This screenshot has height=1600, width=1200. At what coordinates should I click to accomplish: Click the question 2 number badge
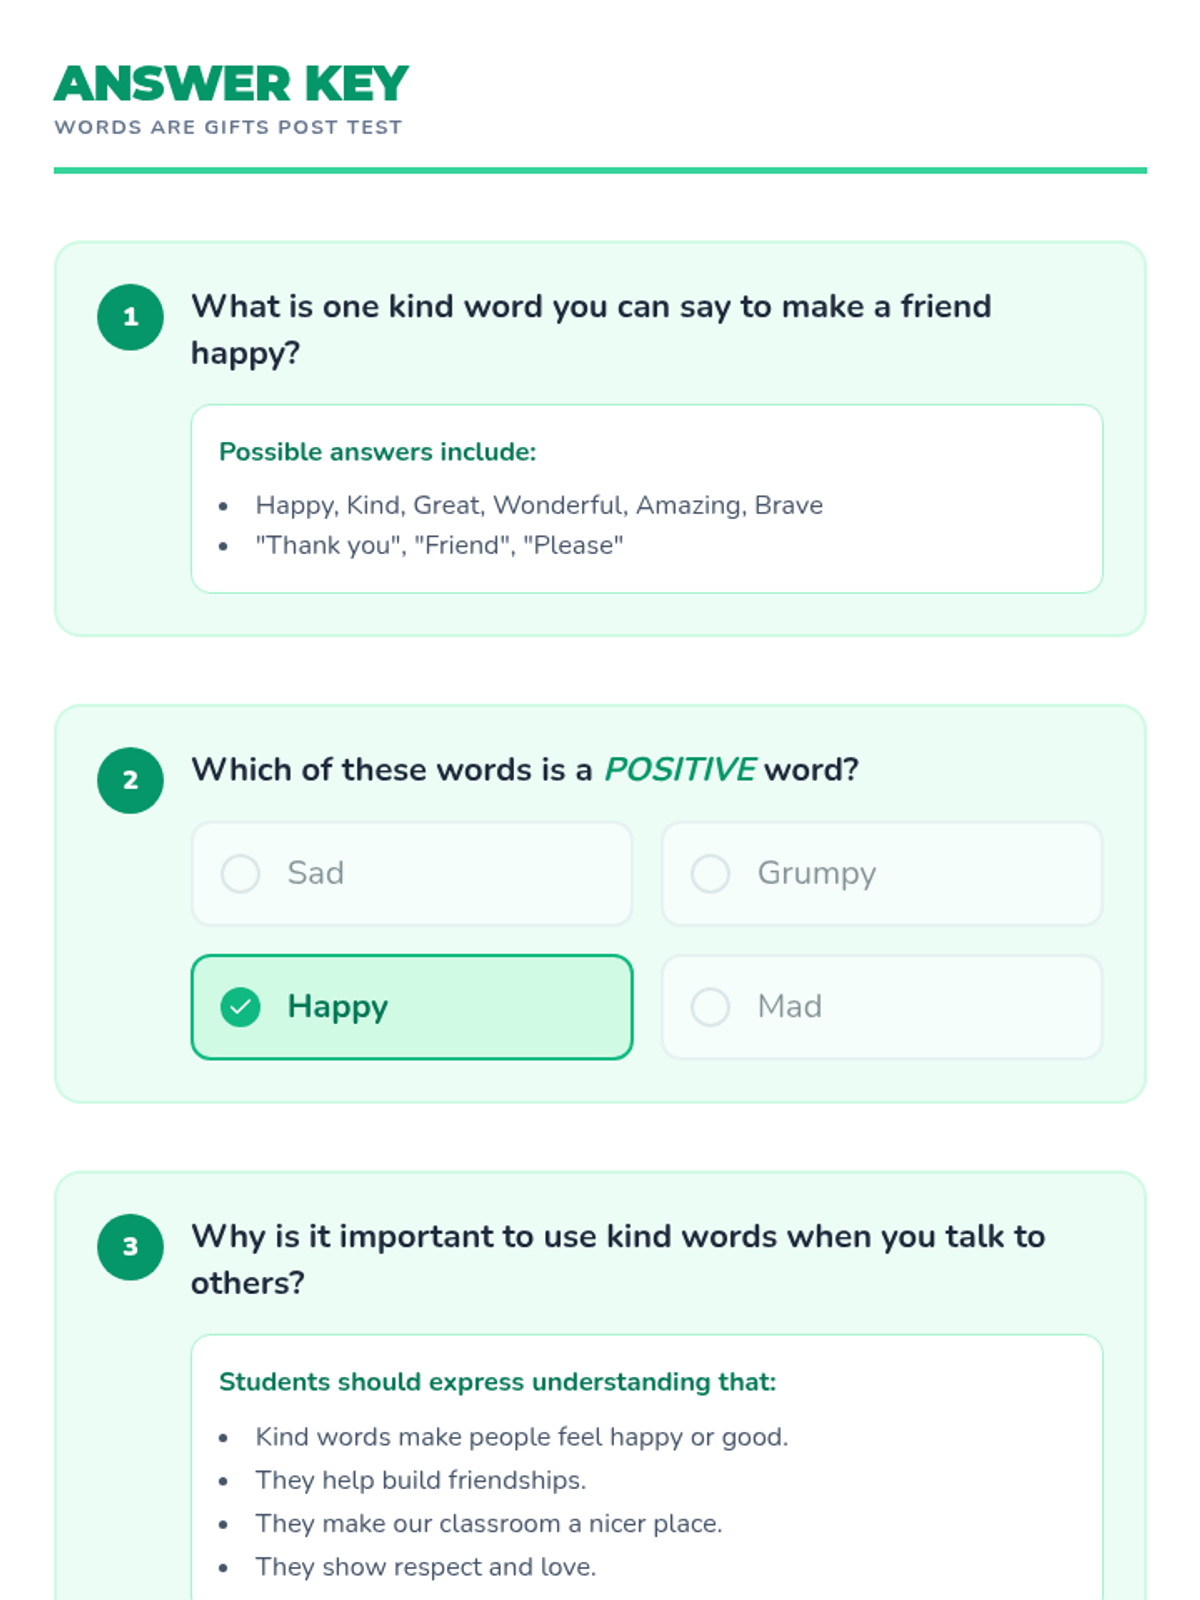[x=130, y=780]
